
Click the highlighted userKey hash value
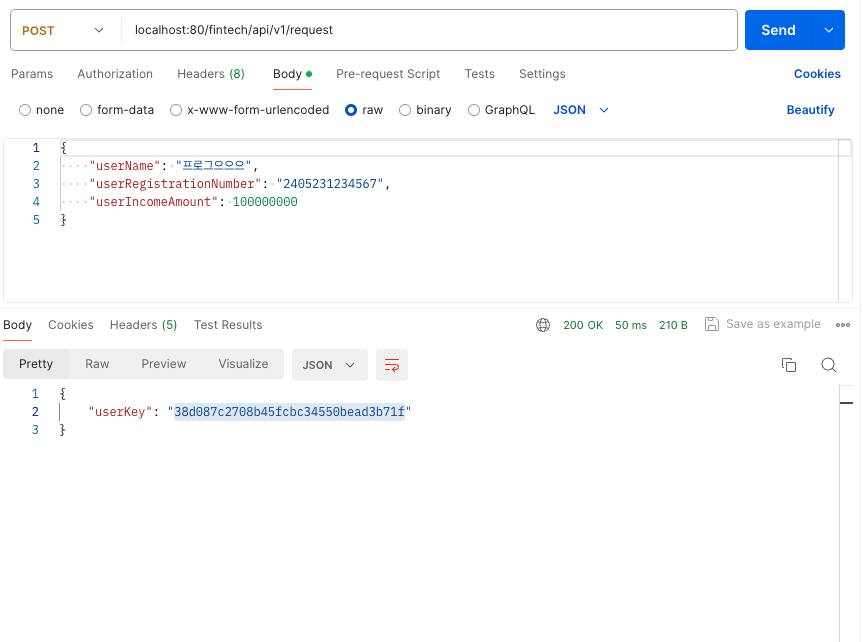[289, 412]
